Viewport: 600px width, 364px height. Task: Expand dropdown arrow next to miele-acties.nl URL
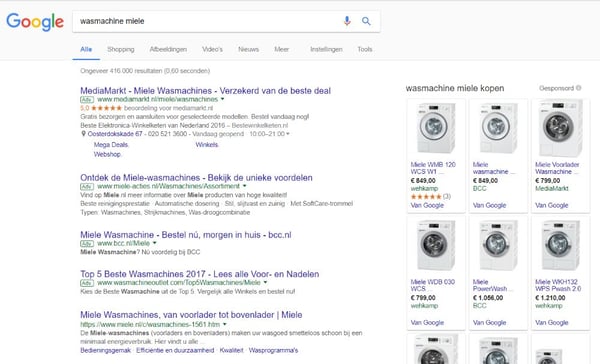(245, 186)
